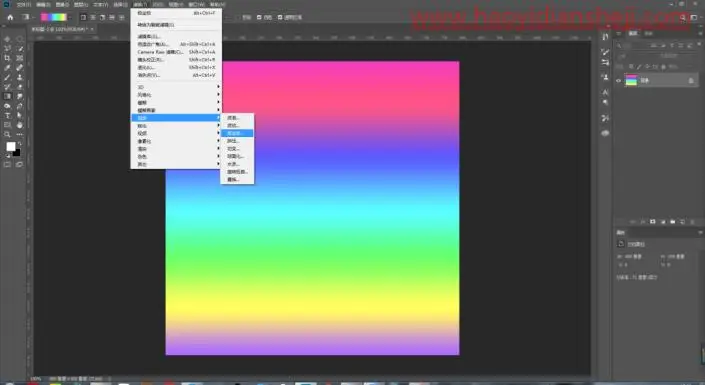Click the rainbow gradient layer thumbnail

tap(631, 81)
